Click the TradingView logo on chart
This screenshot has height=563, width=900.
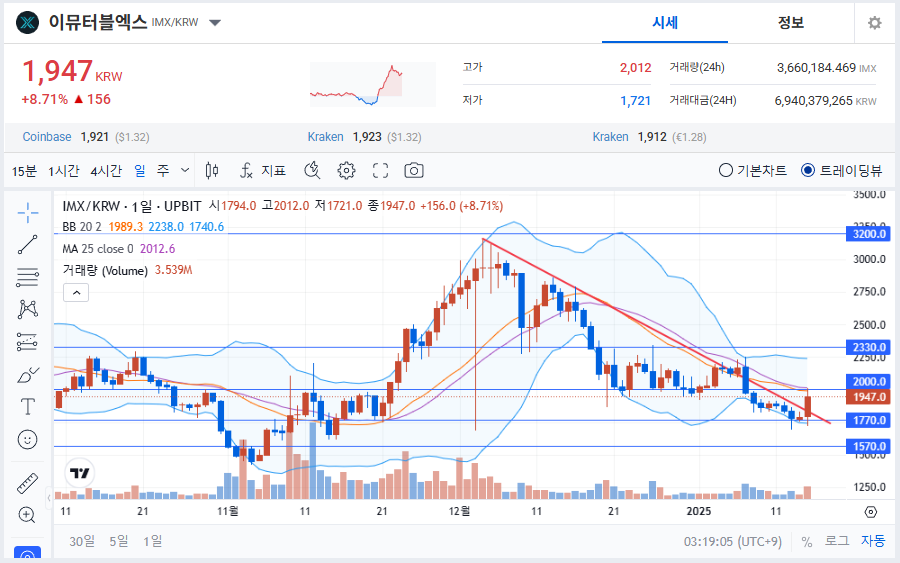[80, 473]
